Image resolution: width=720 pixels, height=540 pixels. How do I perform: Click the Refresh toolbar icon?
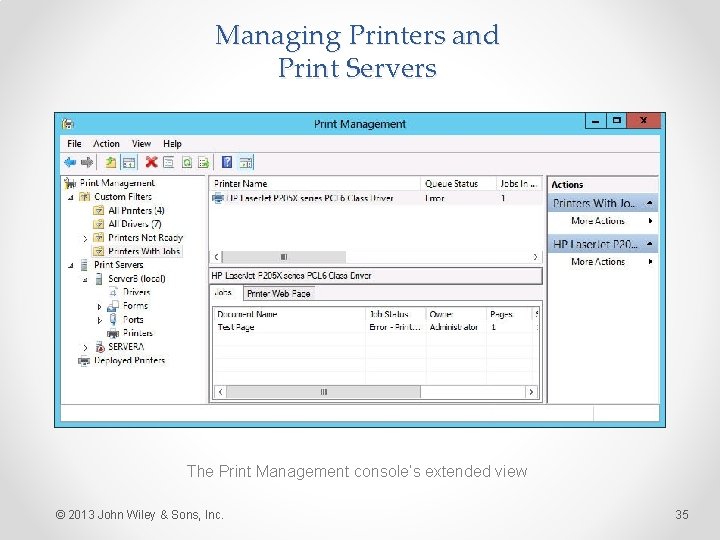[x=186, y=162]
